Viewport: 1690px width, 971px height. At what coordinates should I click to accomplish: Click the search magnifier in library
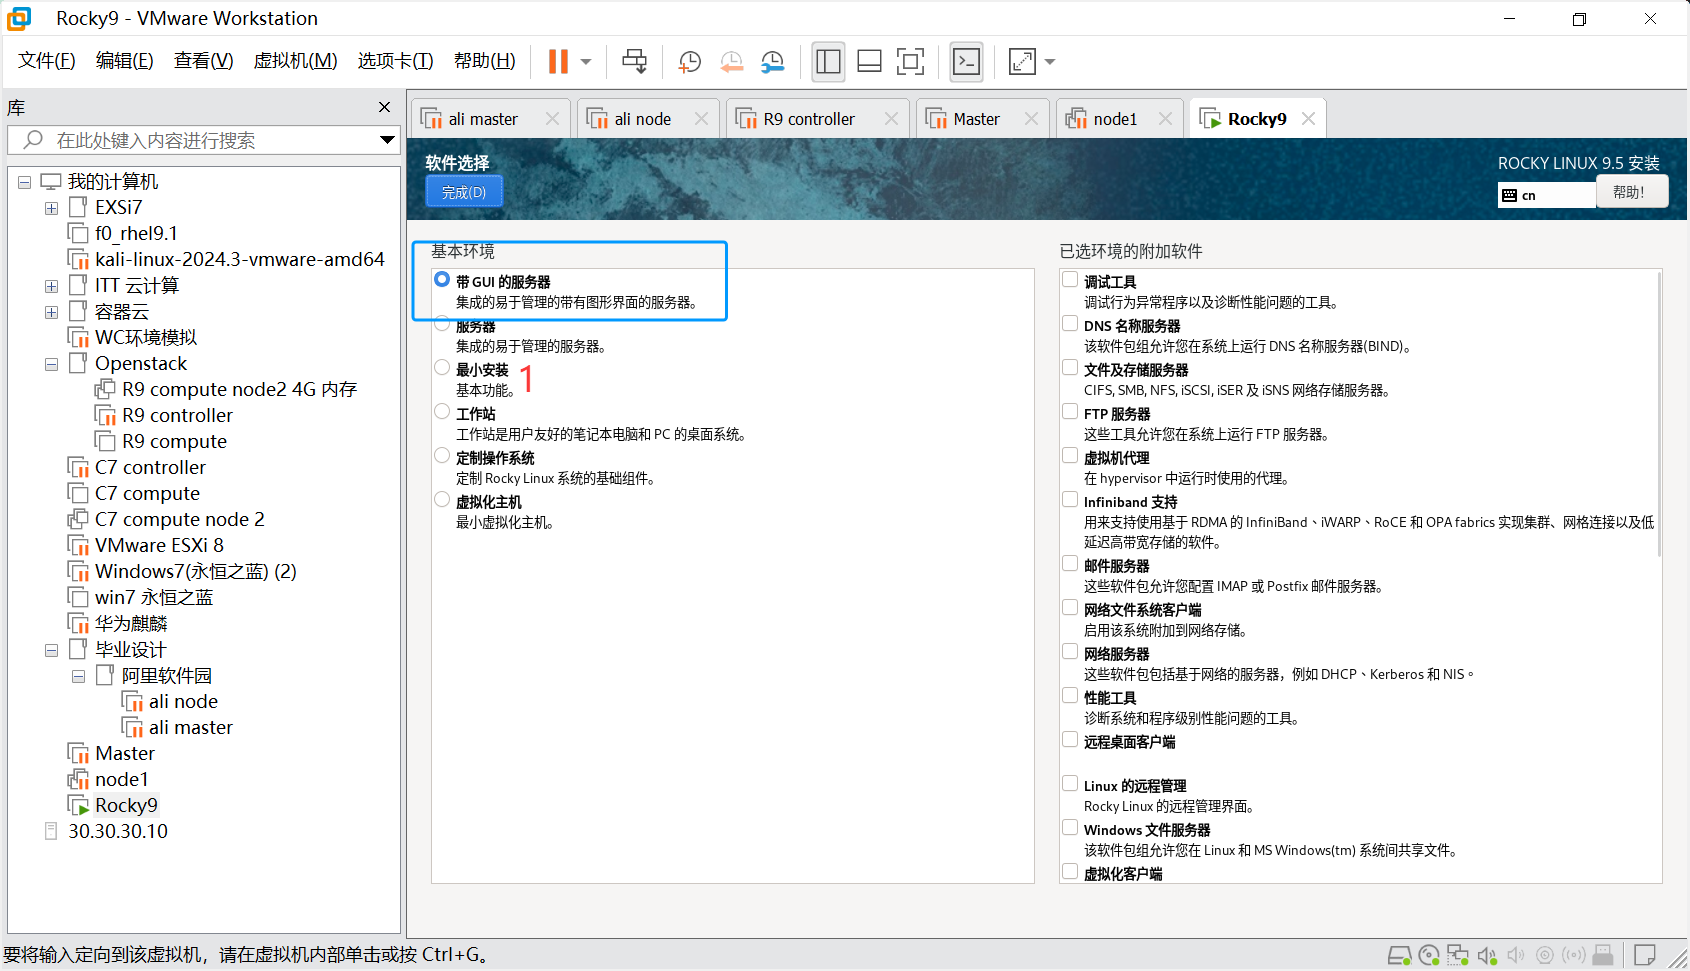(33, 140)
